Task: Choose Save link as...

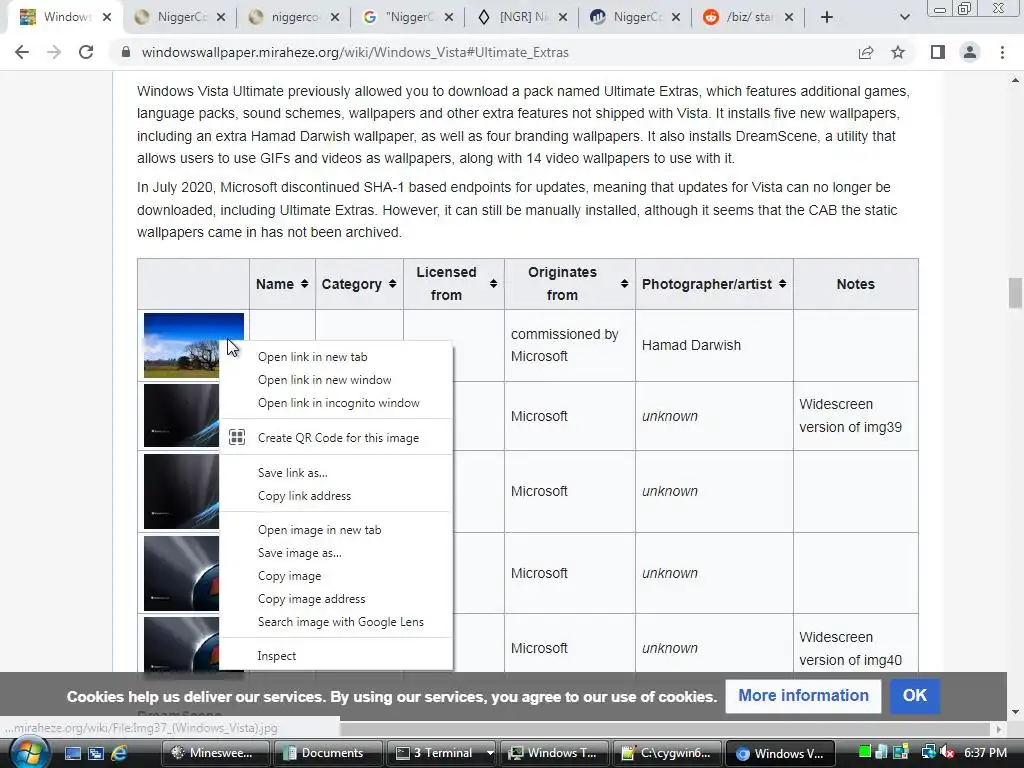Action: [336, 473]
